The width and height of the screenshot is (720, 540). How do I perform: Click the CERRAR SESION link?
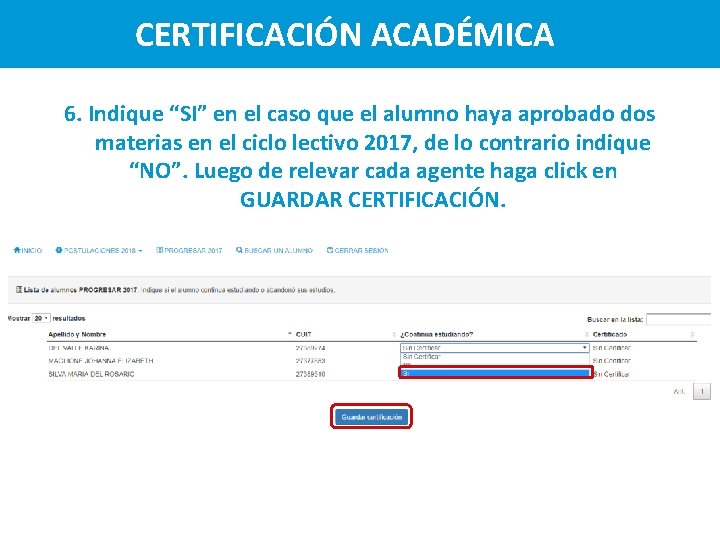pyautogui.click(x=358, y=250)
